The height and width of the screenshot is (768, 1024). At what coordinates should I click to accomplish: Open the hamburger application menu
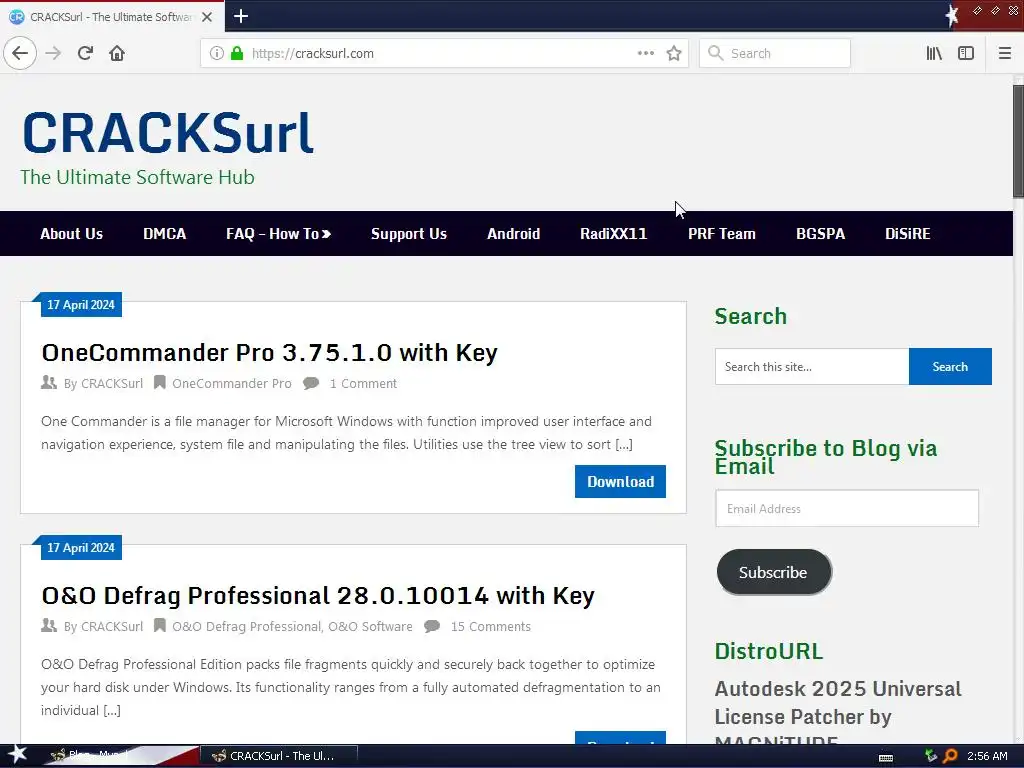pyautogui.click(x=1004, y=53)
